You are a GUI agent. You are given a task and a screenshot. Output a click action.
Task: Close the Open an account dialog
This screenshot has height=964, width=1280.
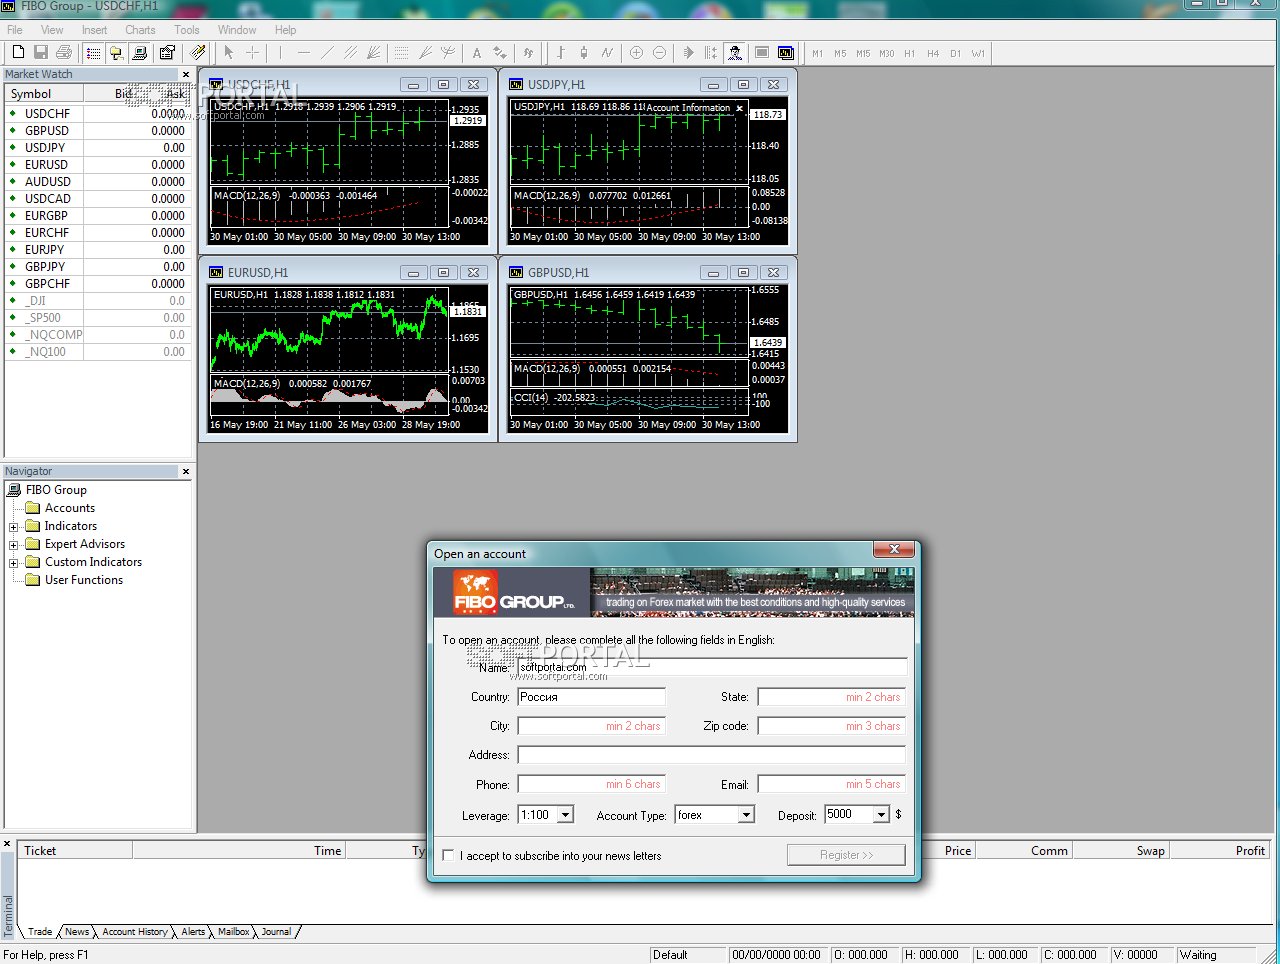[x=894, y=549]
